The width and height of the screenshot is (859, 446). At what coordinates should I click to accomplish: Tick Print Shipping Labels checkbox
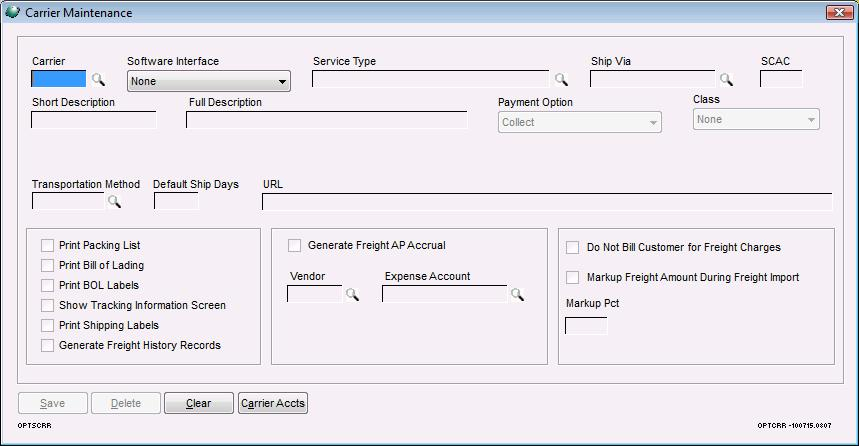pos(48,325)
